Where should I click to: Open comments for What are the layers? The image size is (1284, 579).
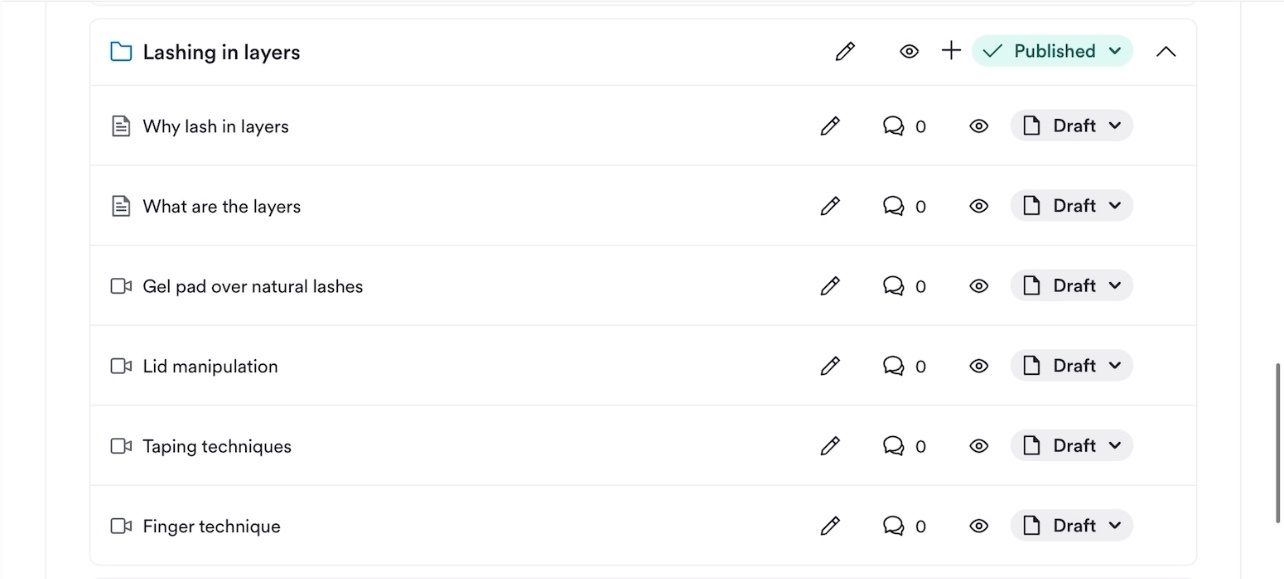tap(903, 206)
